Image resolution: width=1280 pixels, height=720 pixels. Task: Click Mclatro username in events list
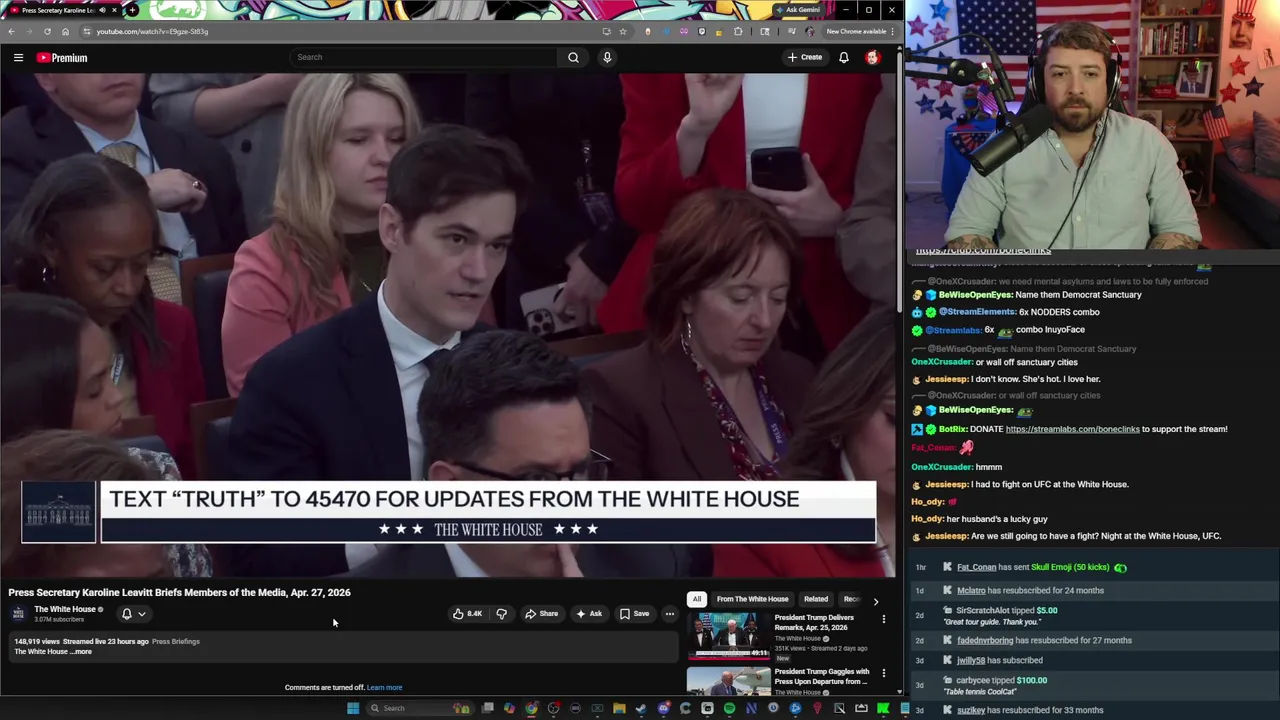[971, 590]
